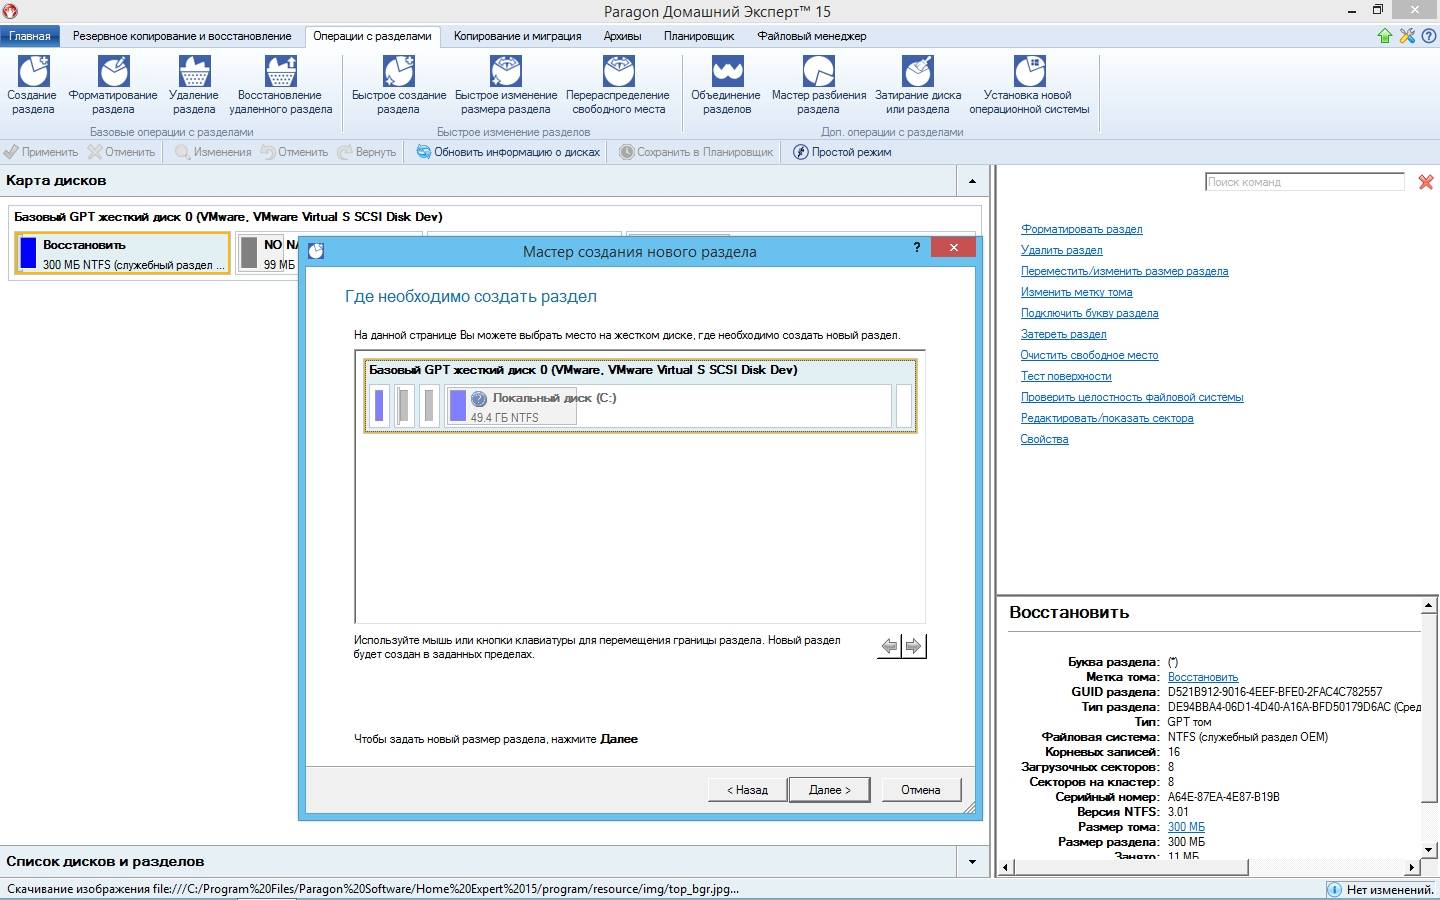Click Форматирование раздела ribbon icon

click(x=113, y=72)
